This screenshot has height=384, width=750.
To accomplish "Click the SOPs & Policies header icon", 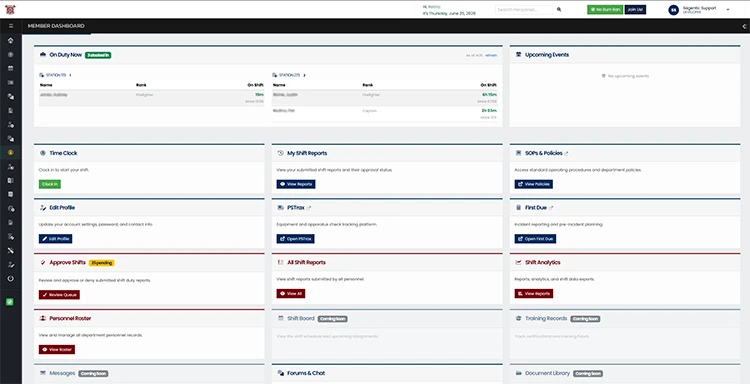I will (518, 154).
